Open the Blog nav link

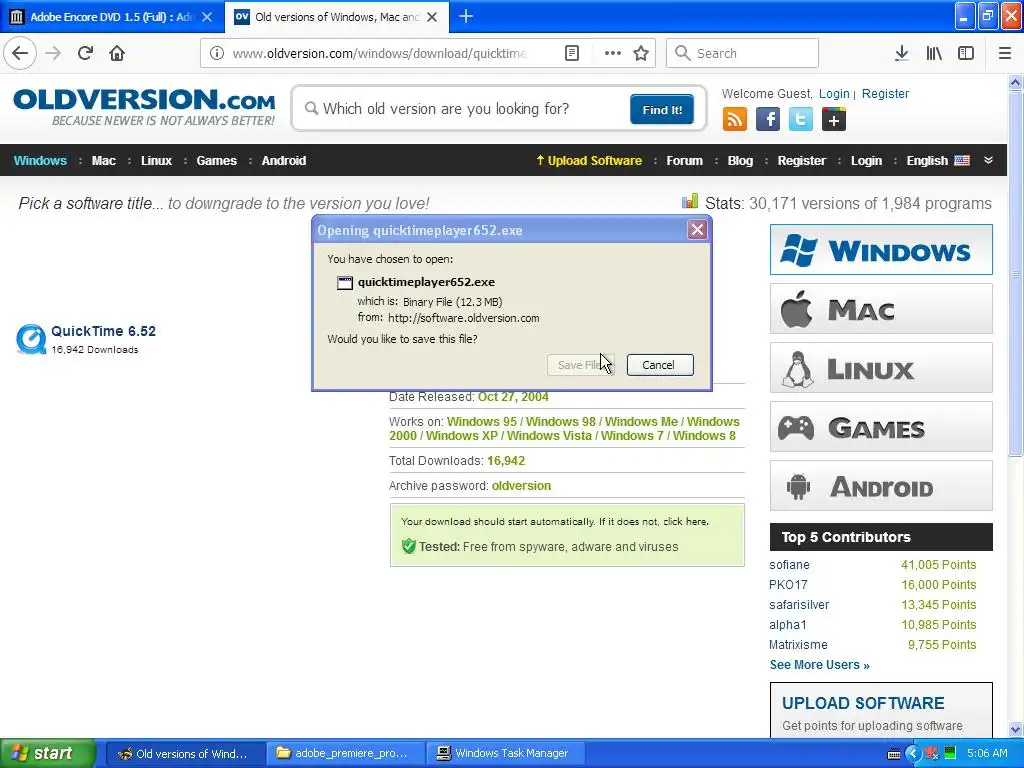pyautogui.click(x=740, y=161)
